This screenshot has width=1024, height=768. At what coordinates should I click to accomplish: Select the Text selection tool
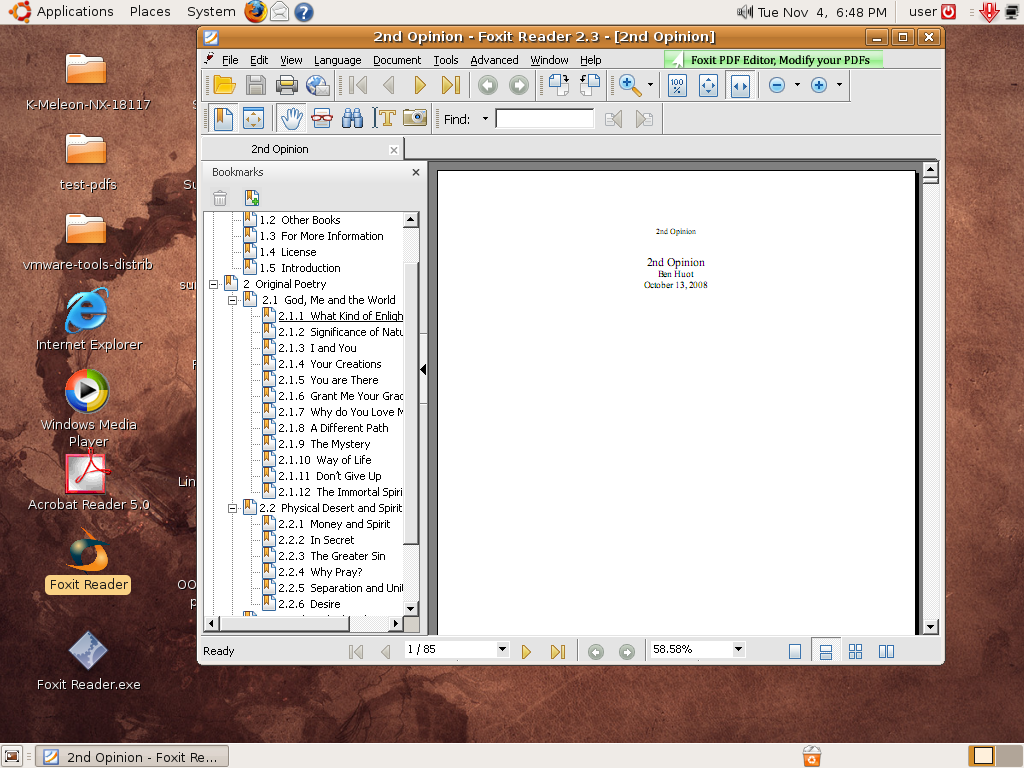pyautogui.click(x=384, y=118)
